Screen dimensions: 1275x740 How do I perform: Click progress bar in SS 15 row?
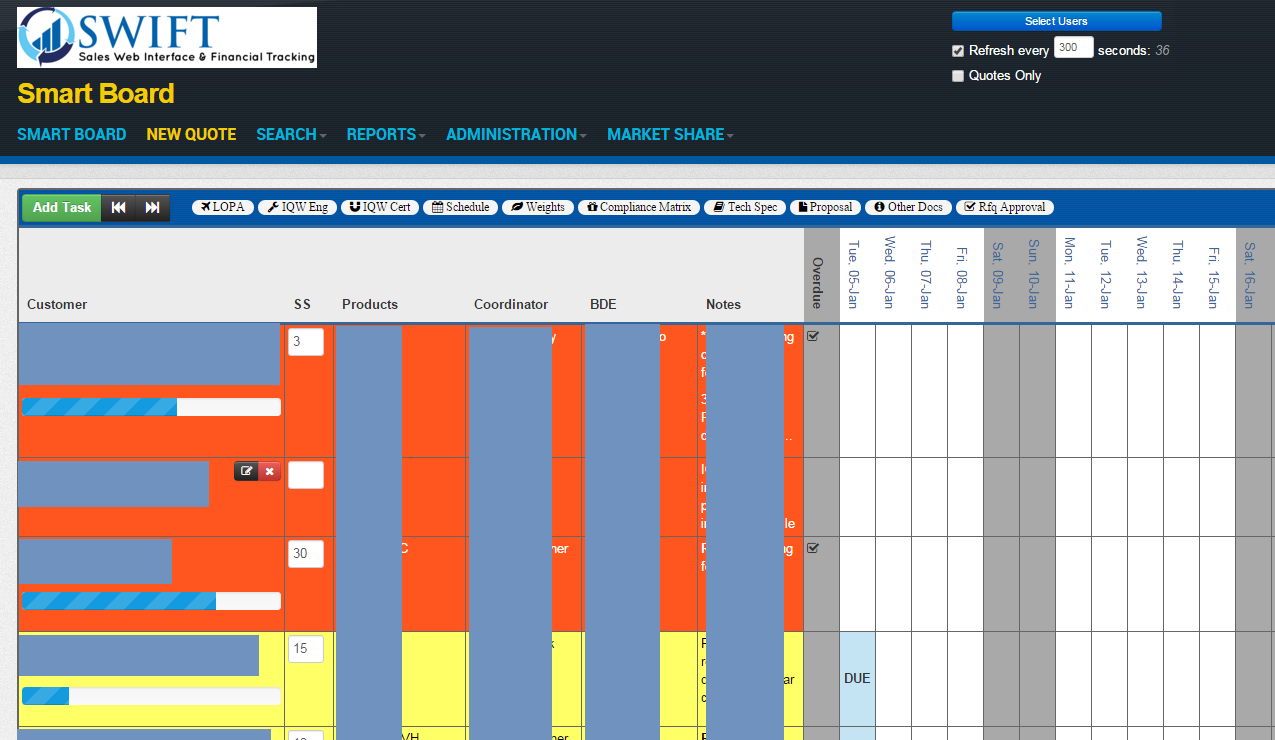[x=151, y=696]
